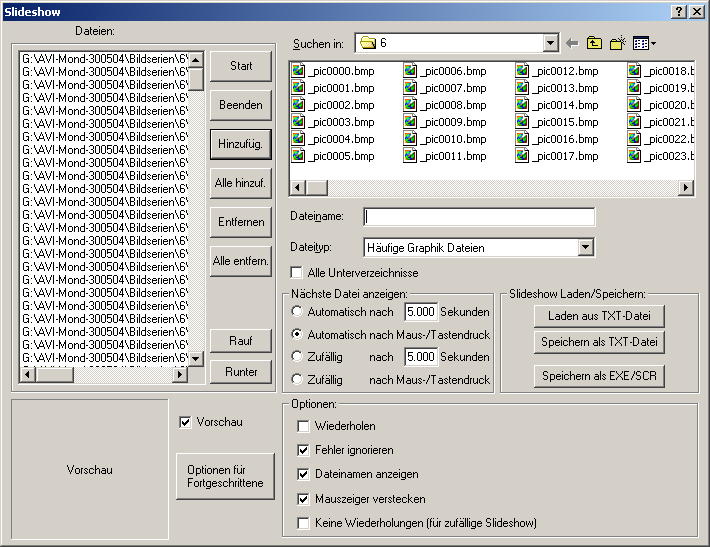Toggle Alle Unterverzeichnisse checkbox
The image size is (710, 547).
pos(297,273)
